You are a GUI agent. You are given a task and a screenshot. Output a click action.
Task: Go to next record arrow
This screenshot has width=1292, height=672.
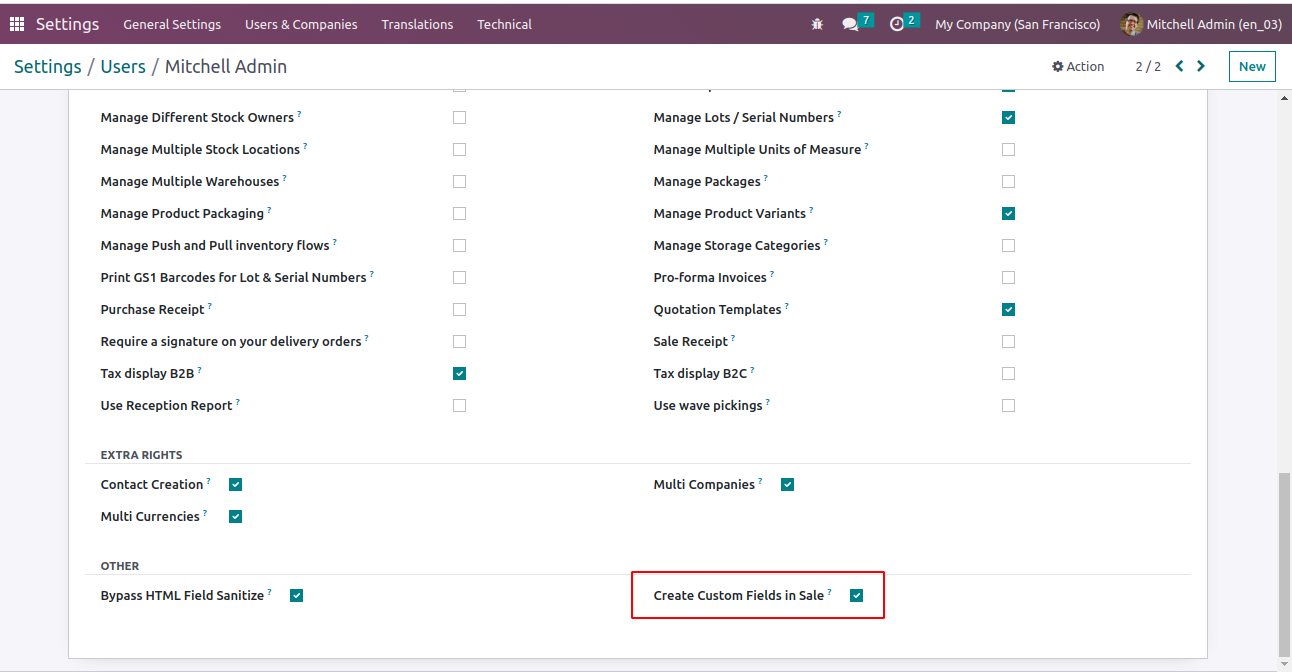click(x=1201, y=66)
